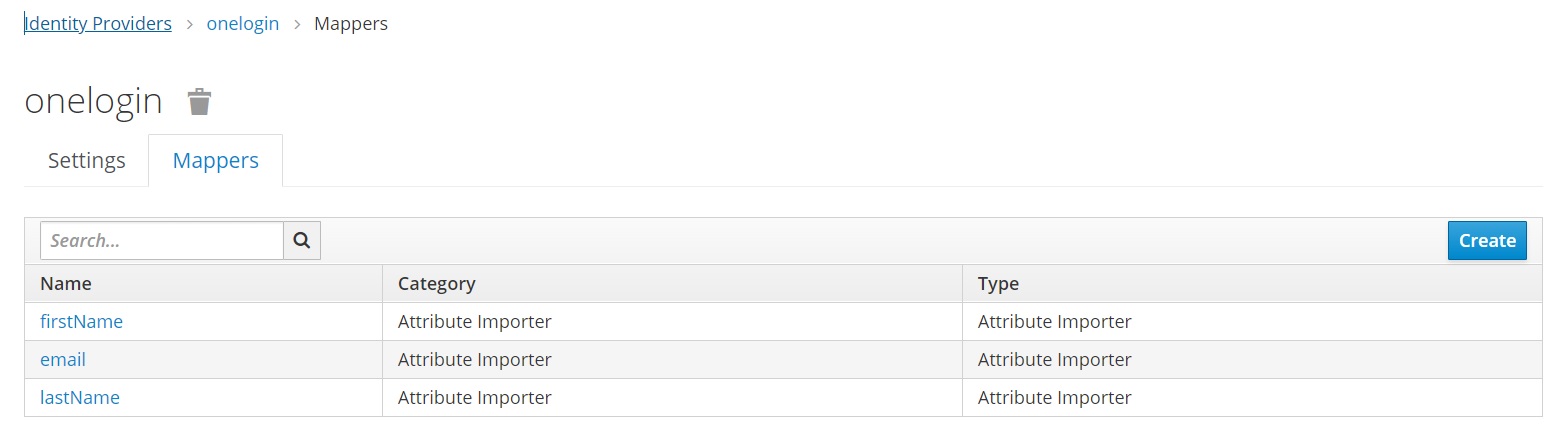Click the magnifying glass search icon
Image resolution: width=1552 pixels, height=436 pixels.
click(302, 241)
